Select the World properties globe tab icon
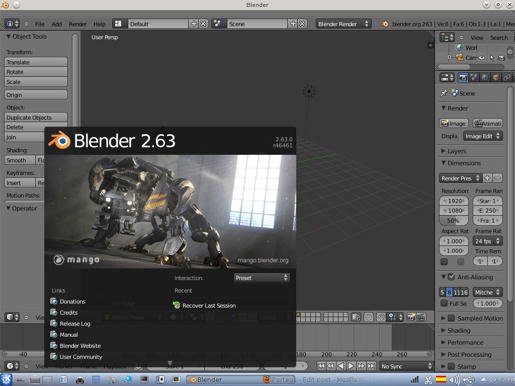Screen dimensions: 515x386 [485, 77]
